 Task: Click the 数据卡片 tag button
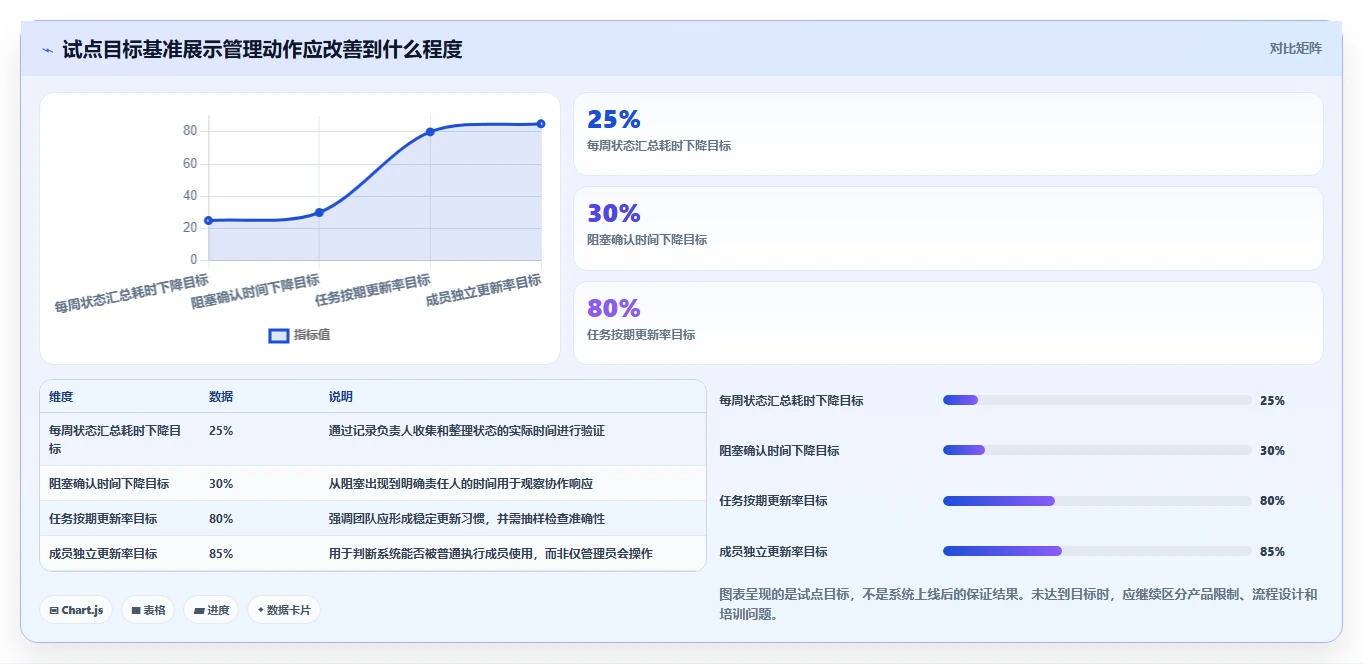[284, 610]
